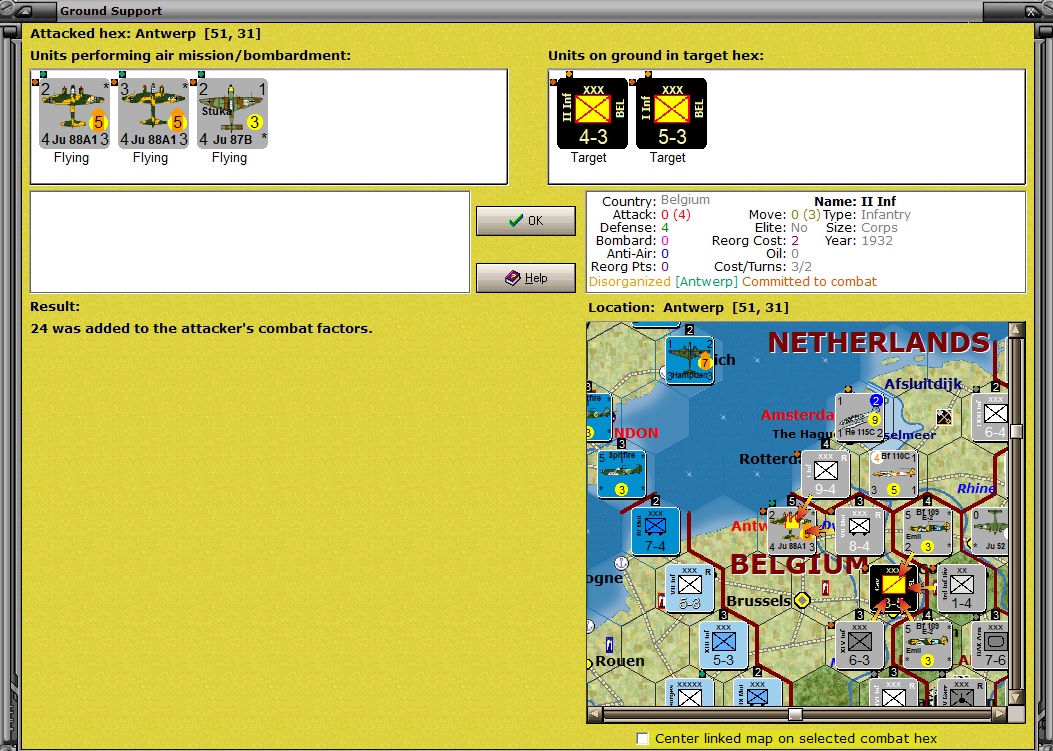The image size is (1053, 751).
Task: Click the '24 was added' result text
Action: tap(201, 328)
